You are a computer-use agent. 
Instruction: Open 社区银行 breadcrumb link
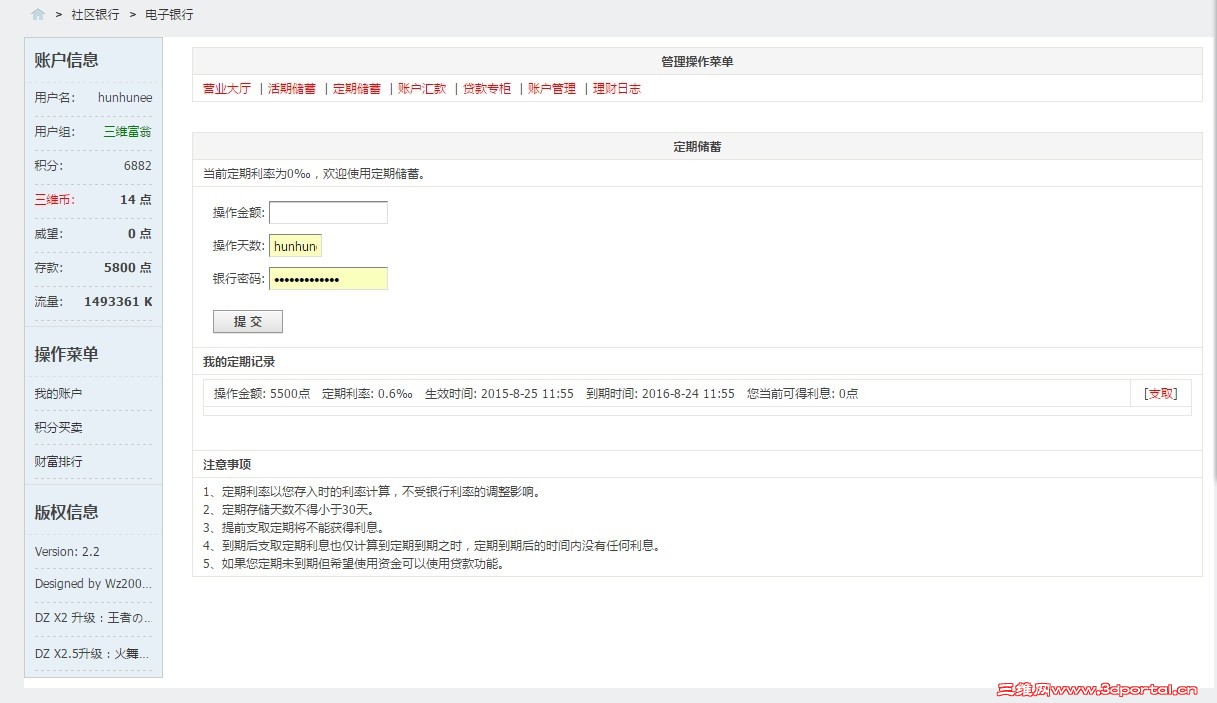pyautogui.click(x=95, y=14)
